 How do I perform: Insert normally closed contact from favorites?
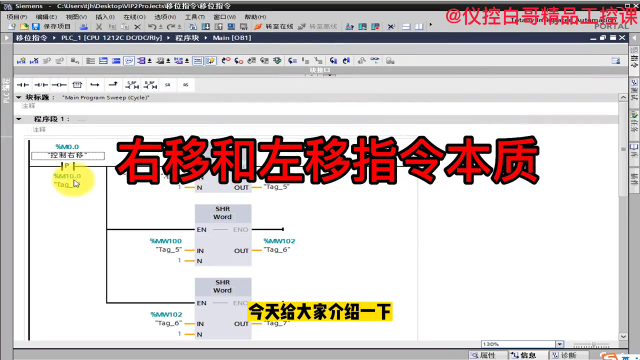(x=41, y=85)
